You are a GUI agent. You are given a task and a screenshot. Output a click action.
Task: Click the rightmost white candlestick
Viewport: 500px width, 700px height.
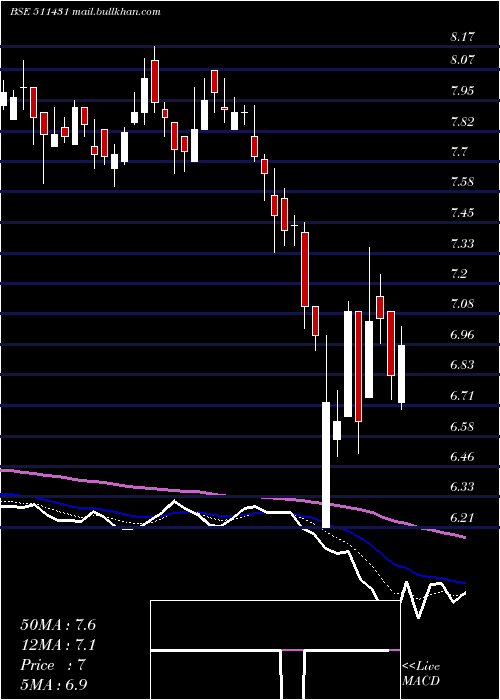click(x=402, y=373)
